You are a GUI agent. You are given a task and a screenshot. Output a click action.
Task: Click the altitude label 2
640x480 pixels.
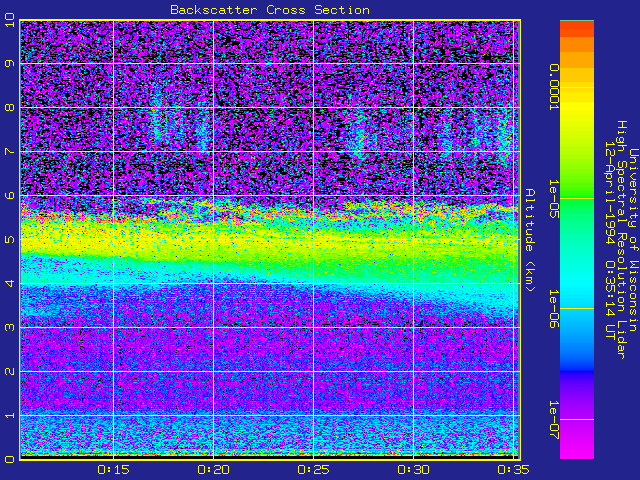[9, 371]
